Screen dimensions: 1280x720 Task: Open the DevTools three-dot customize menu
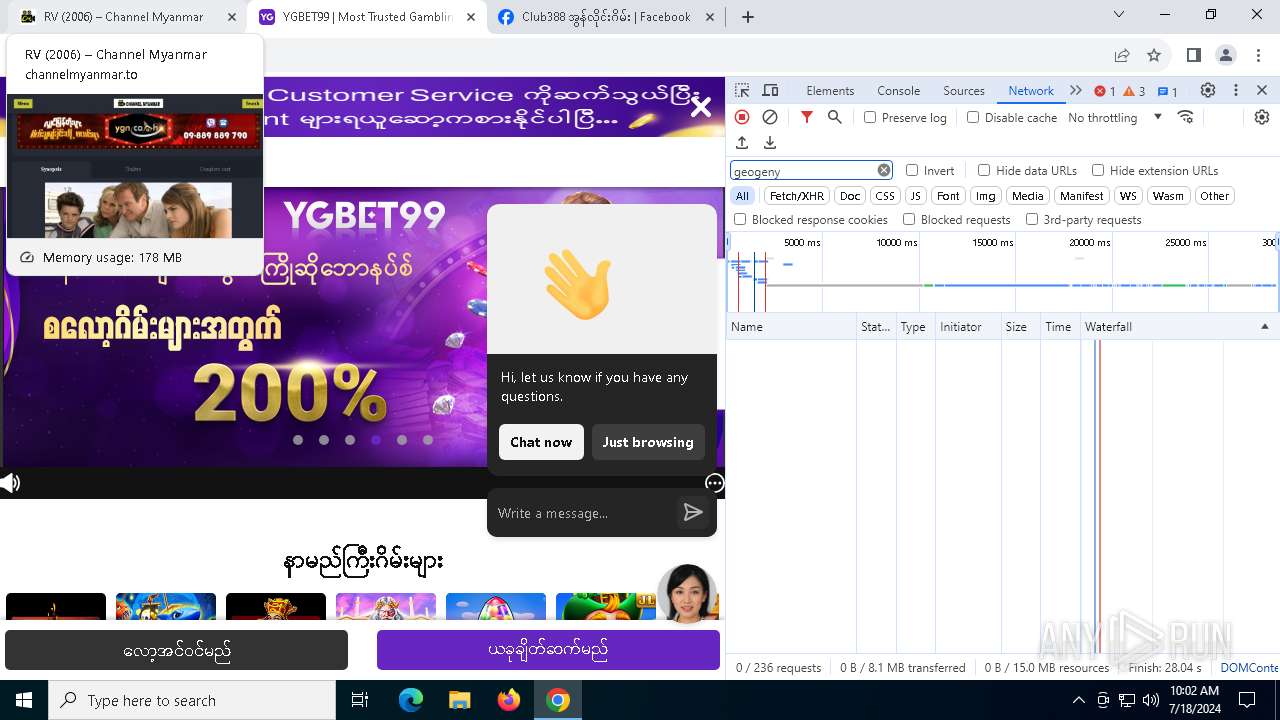(1236, 90)
